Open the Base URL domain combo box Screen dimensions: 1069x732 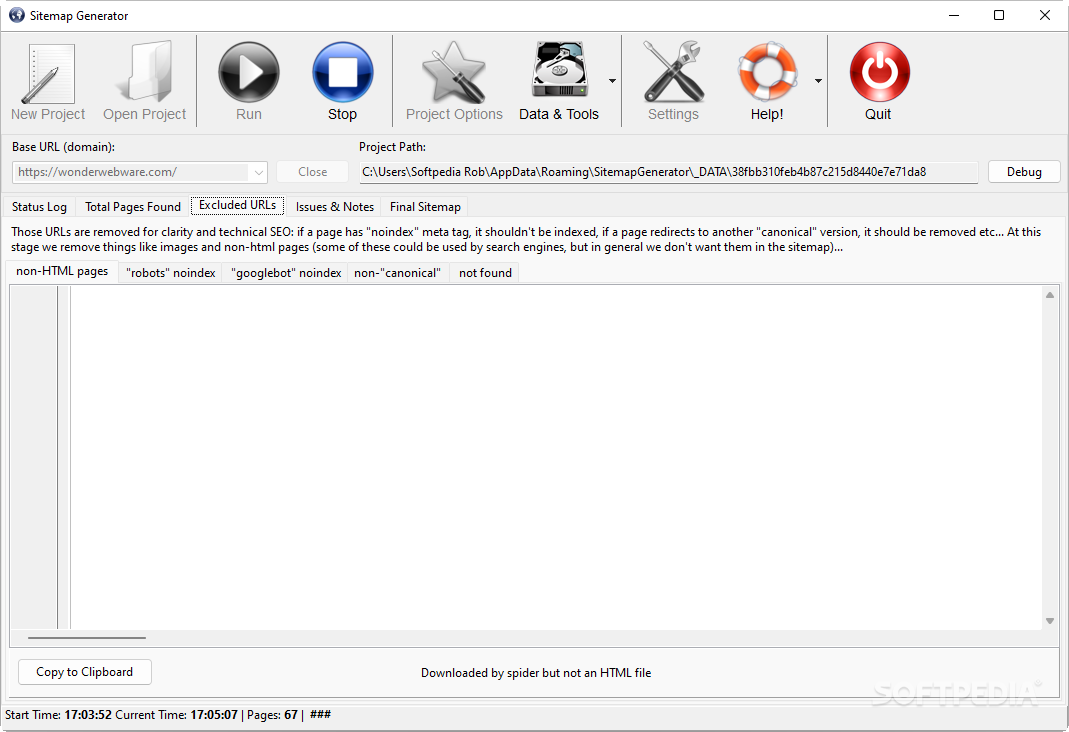click(x=140, y=172)
